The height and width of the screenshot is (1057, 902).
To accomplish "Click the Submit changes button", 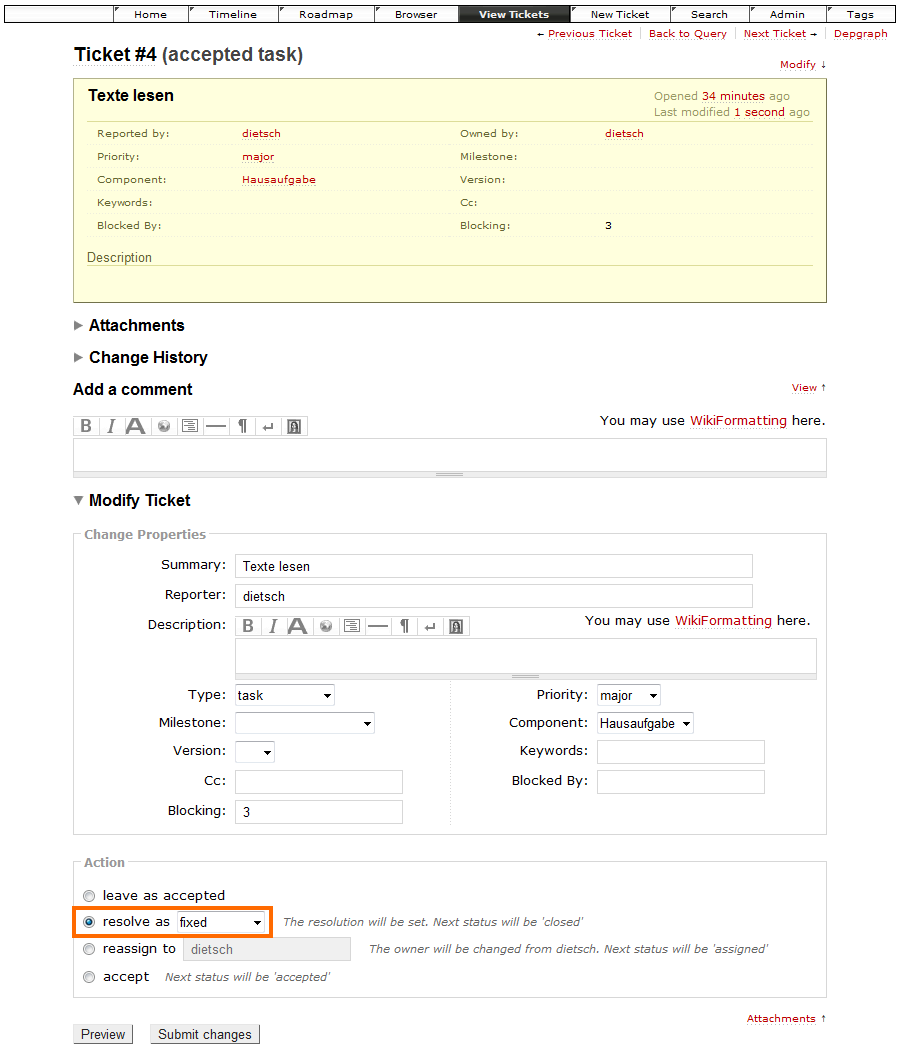I will click(205, 1034).
